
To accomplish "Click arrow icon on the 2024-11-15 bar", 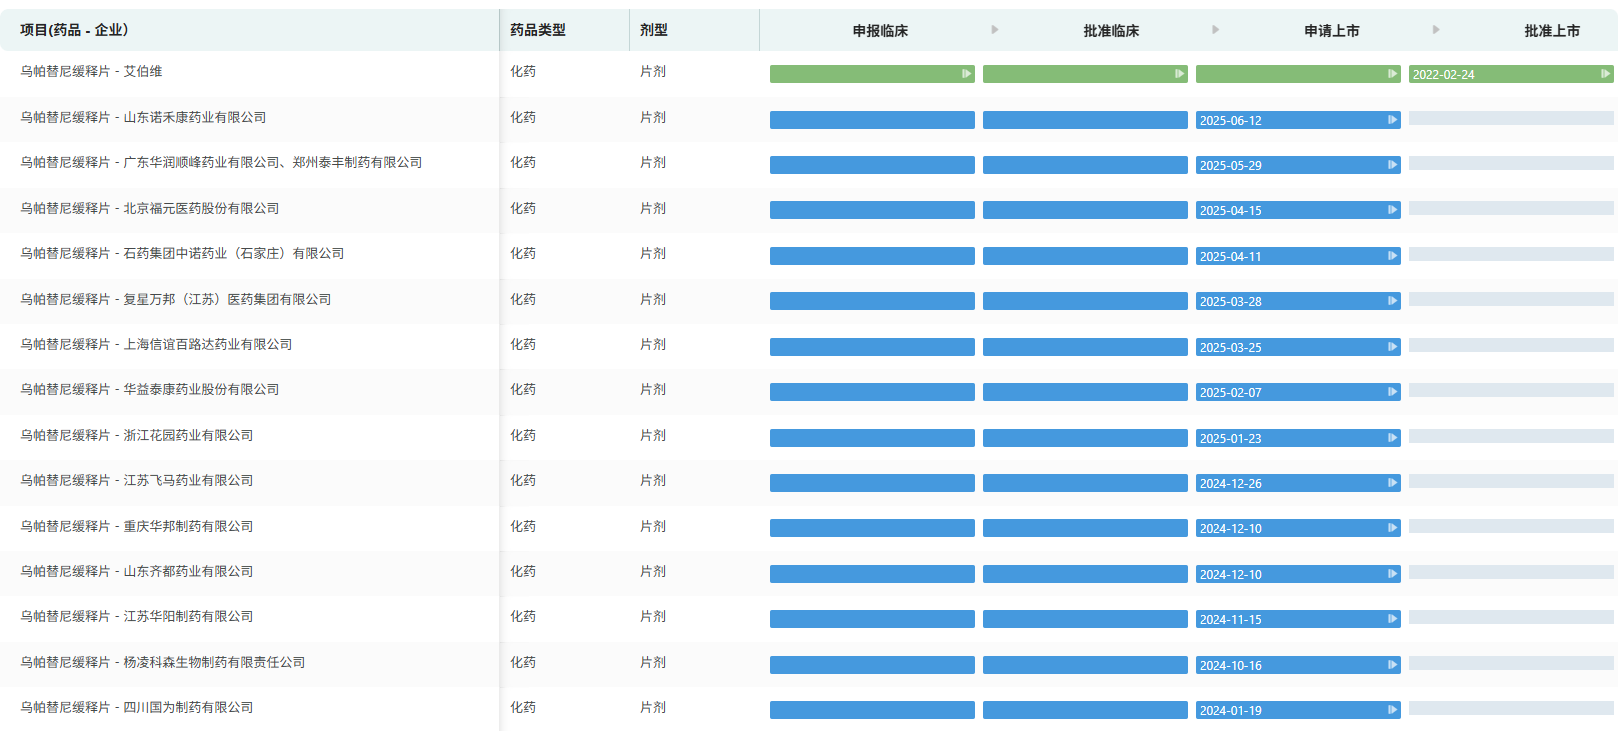I will (x=1392, y=619).
